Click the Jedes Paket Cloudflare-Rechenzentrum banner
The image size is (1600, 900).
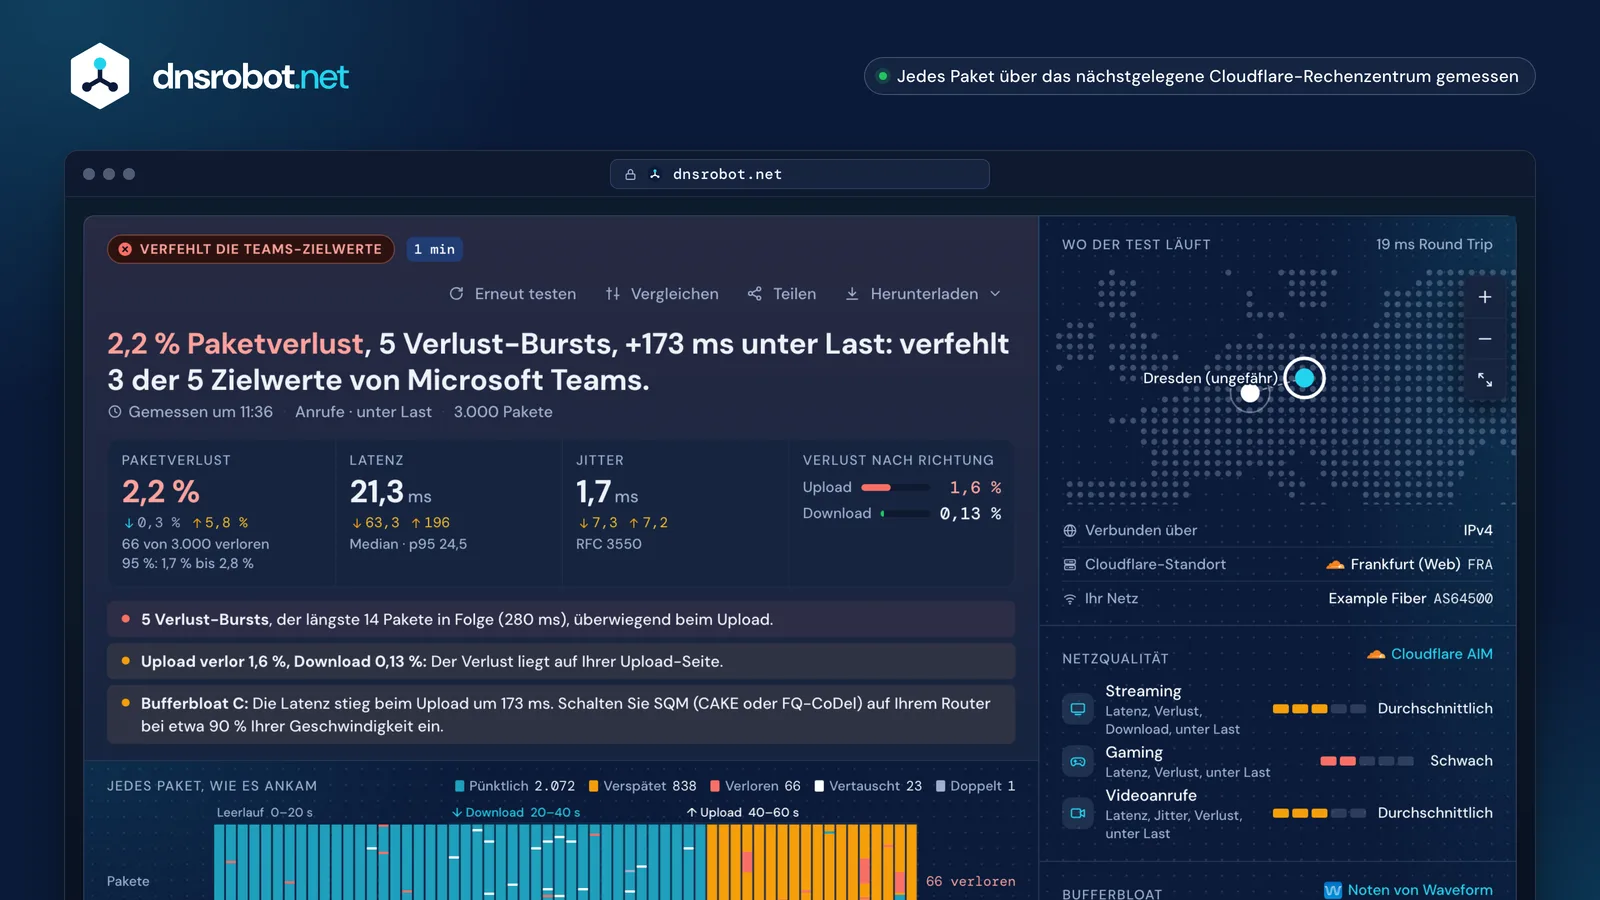(1199, 76)
